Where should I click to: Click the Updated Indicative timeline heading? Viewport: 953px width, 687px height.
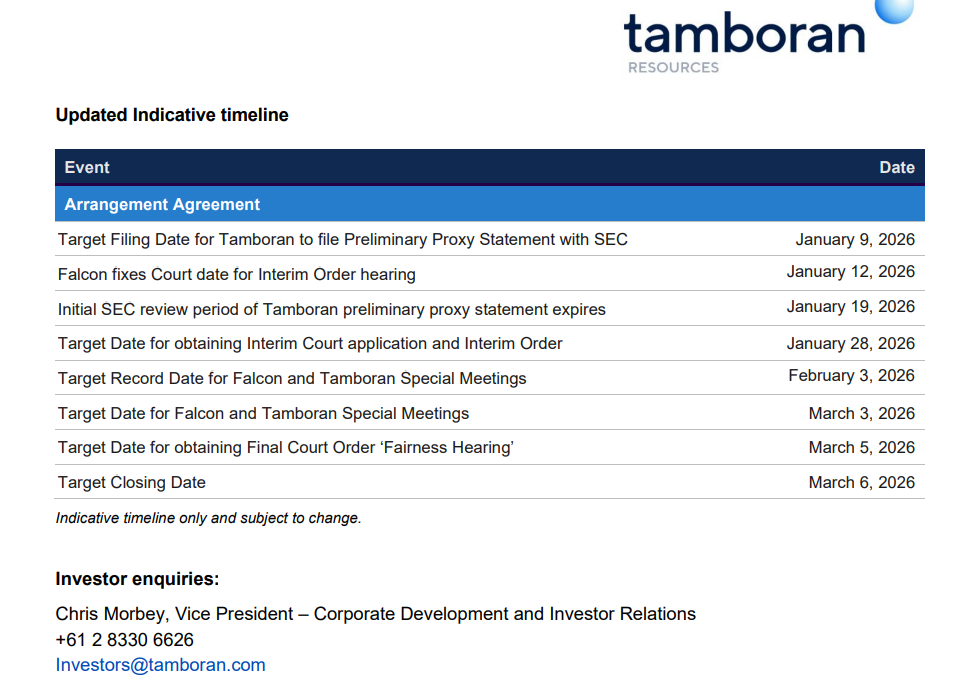(x=172, y=115)
